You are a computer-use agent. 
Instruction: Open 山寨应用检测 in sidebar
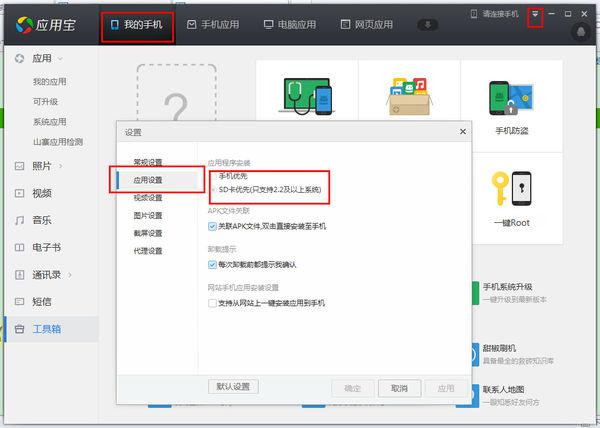click(58, 142)
